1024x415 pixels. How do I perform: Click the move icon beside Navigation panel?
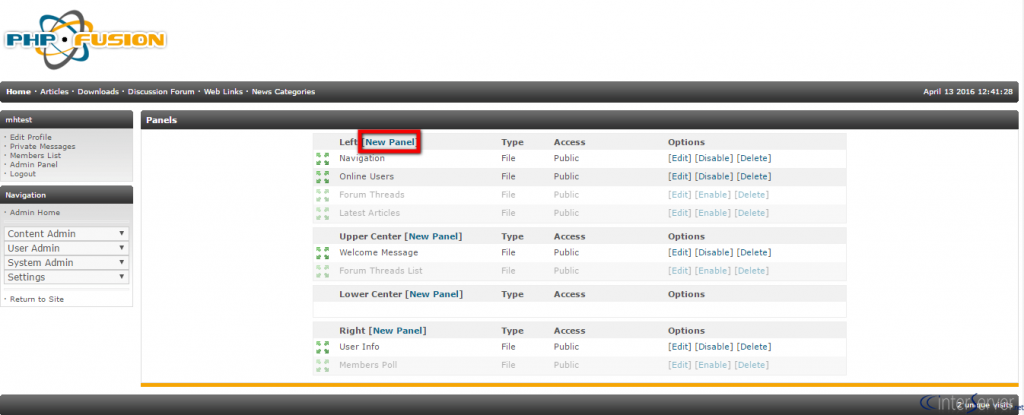(322, 158)
